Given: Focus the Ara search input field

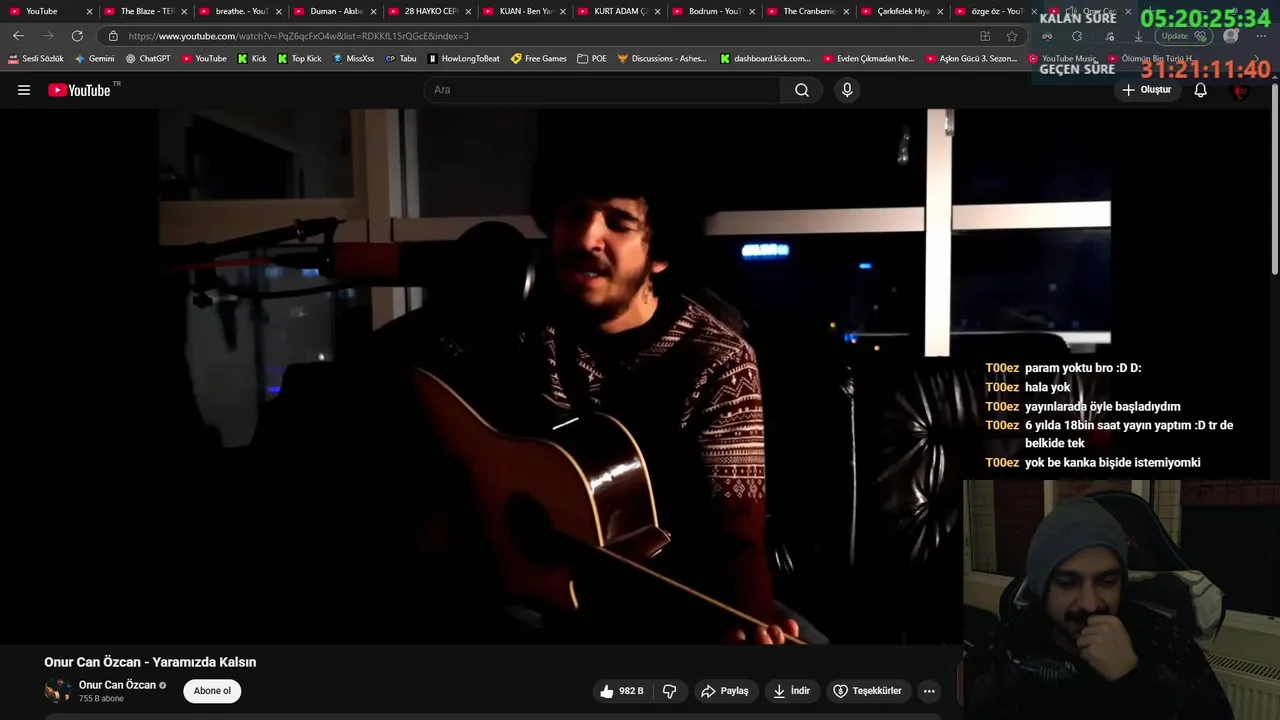Looking at the screenshot, I should (x=603, y=90).
